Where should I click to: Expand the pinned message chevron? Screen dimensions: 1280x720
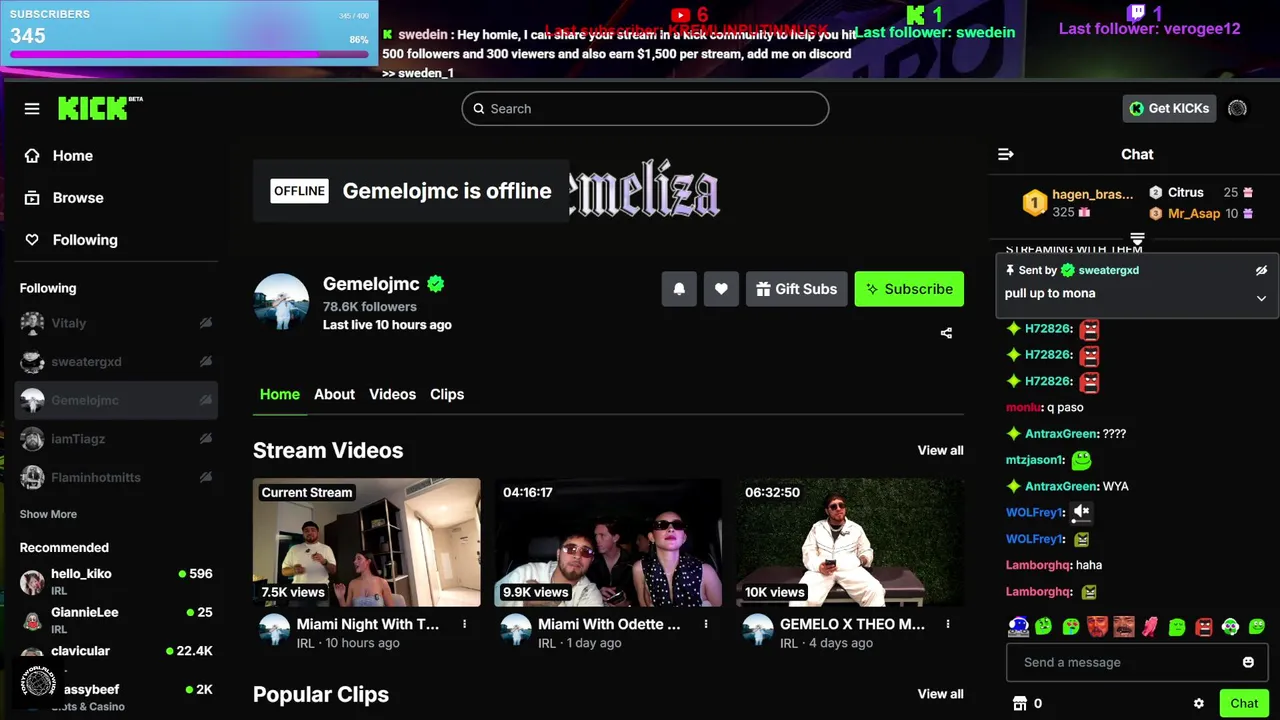click(x=1261, y=298)
